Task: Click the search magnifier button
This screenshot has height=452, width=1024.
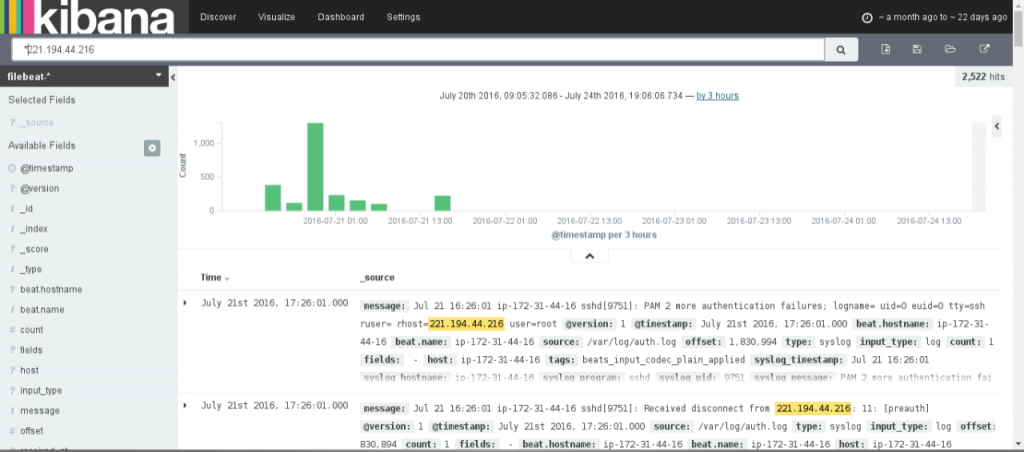Action: coord(841,49)
